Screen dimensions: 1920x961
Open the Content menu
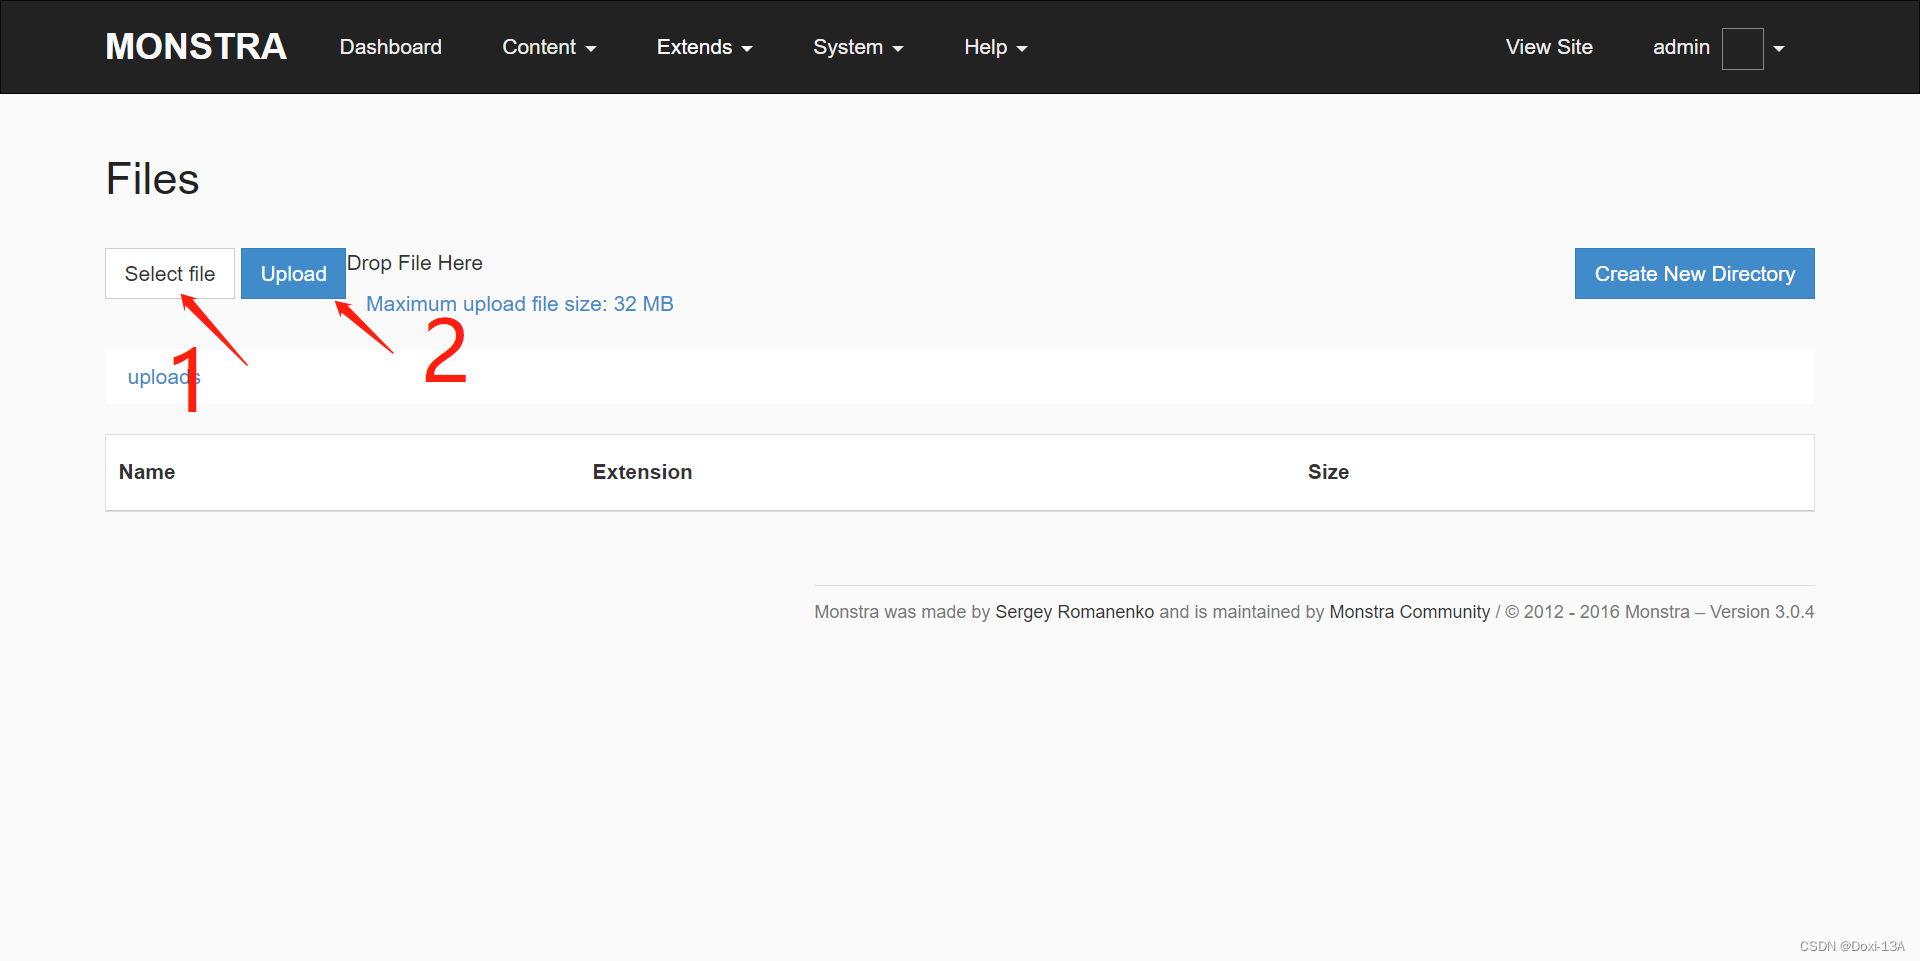548,47
